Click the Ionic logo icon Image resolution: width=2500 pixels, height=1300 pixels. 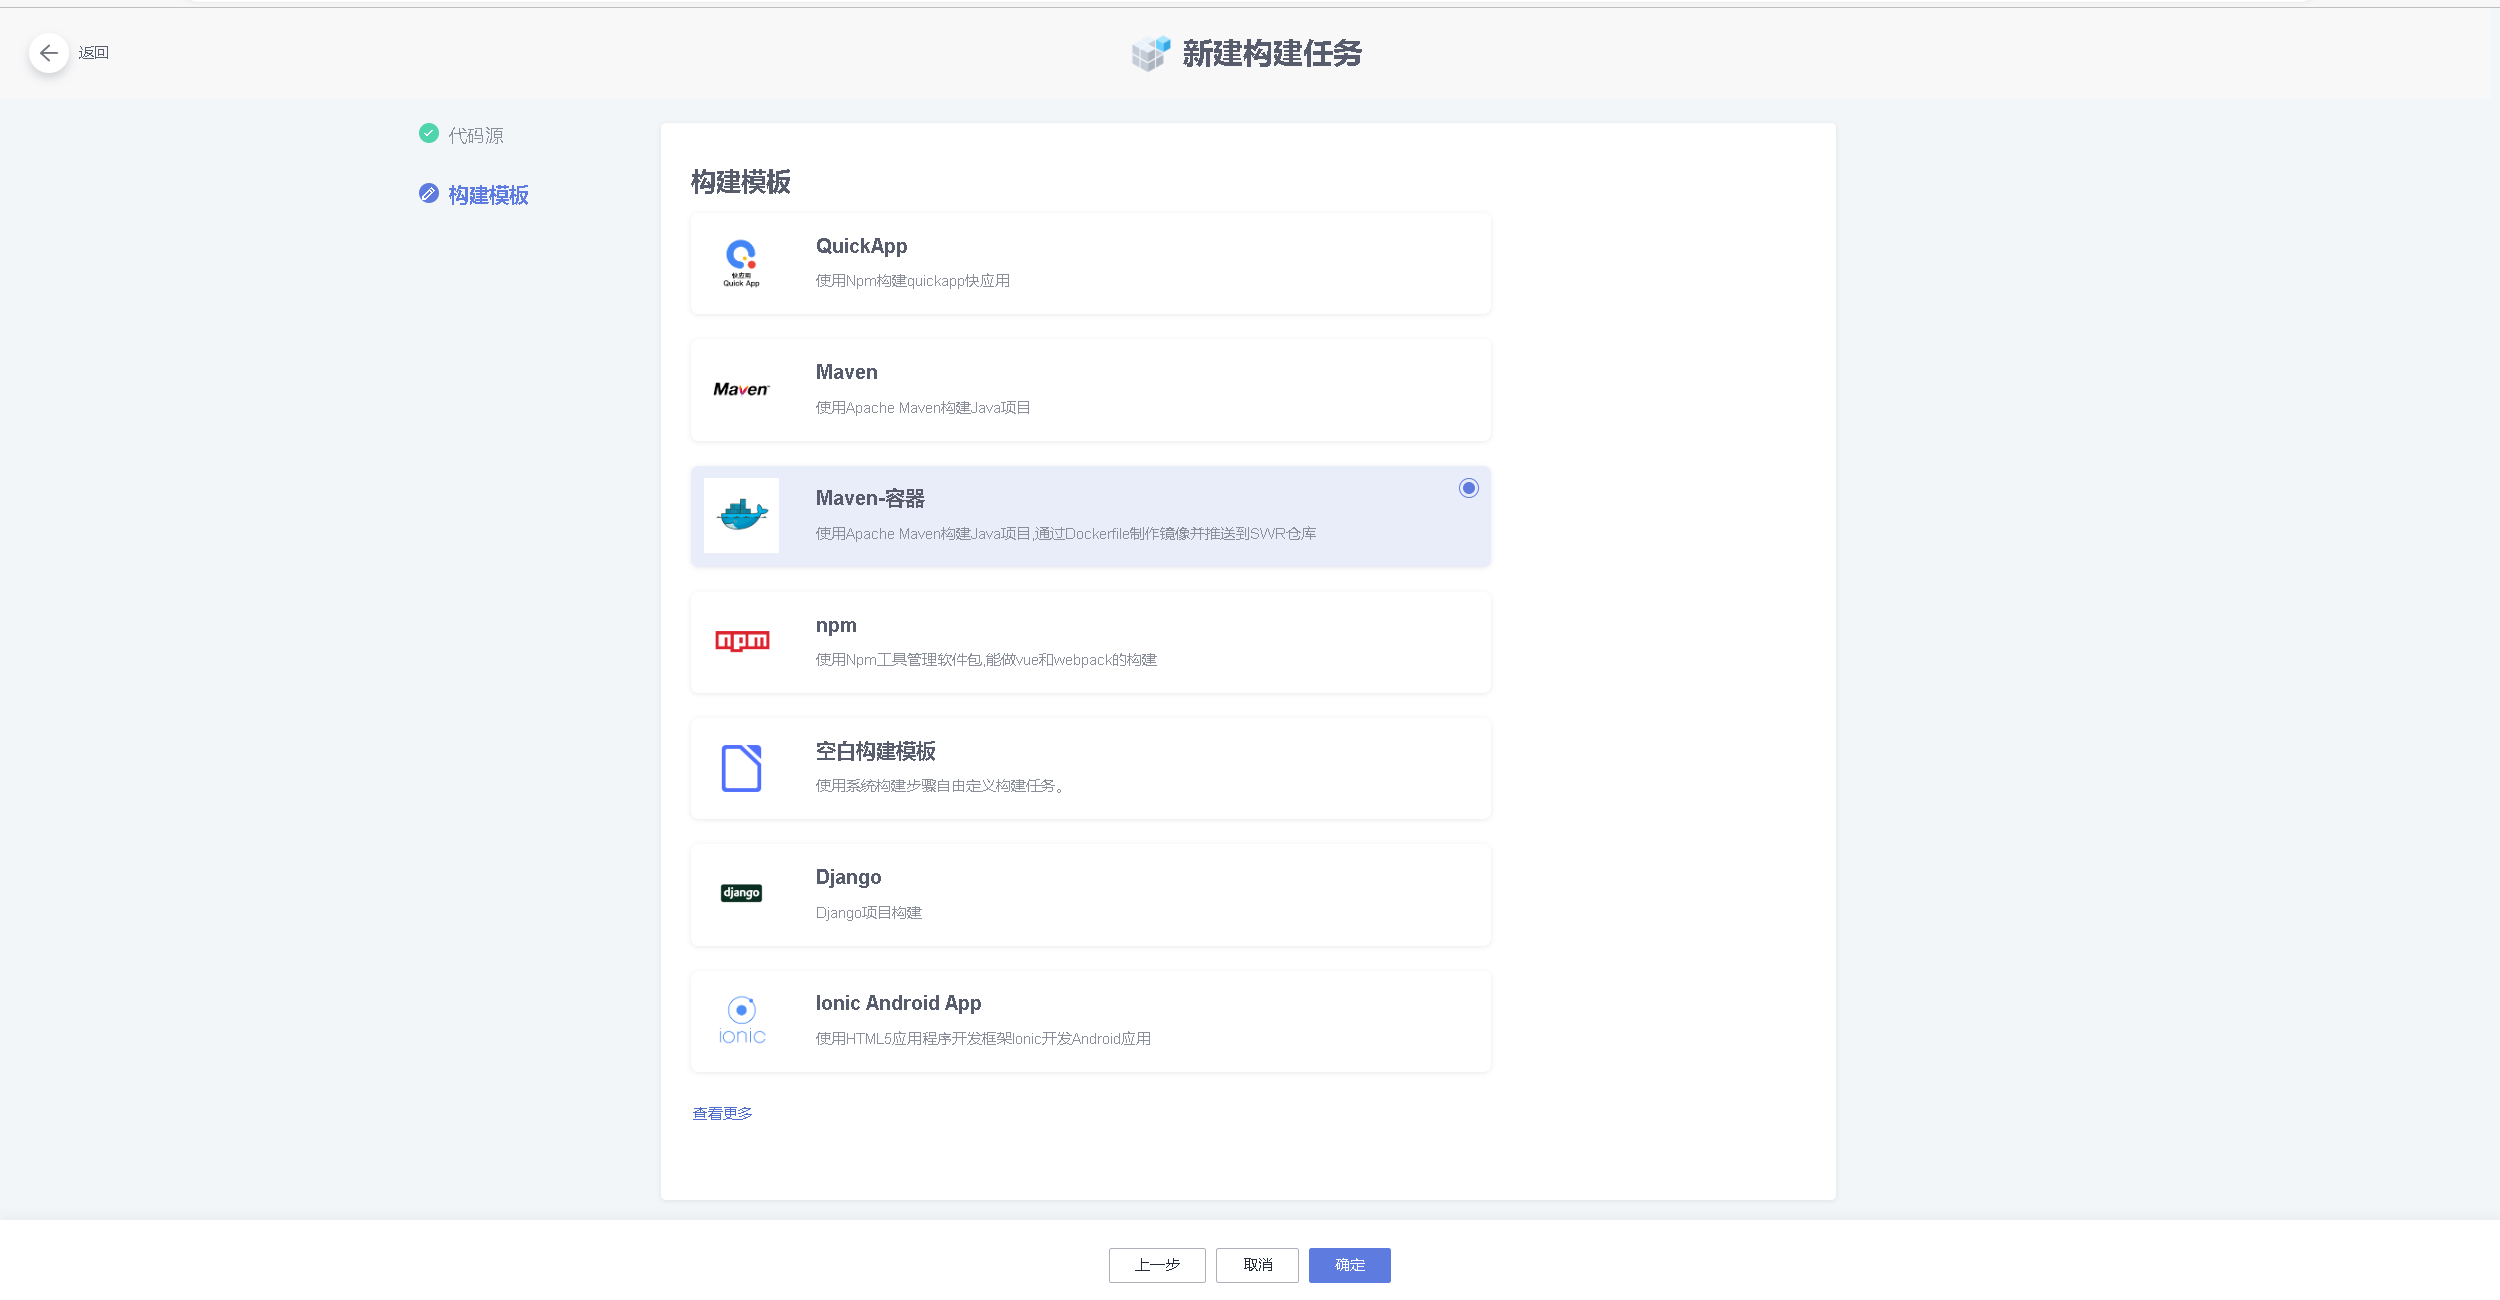tap(742, 1020)
